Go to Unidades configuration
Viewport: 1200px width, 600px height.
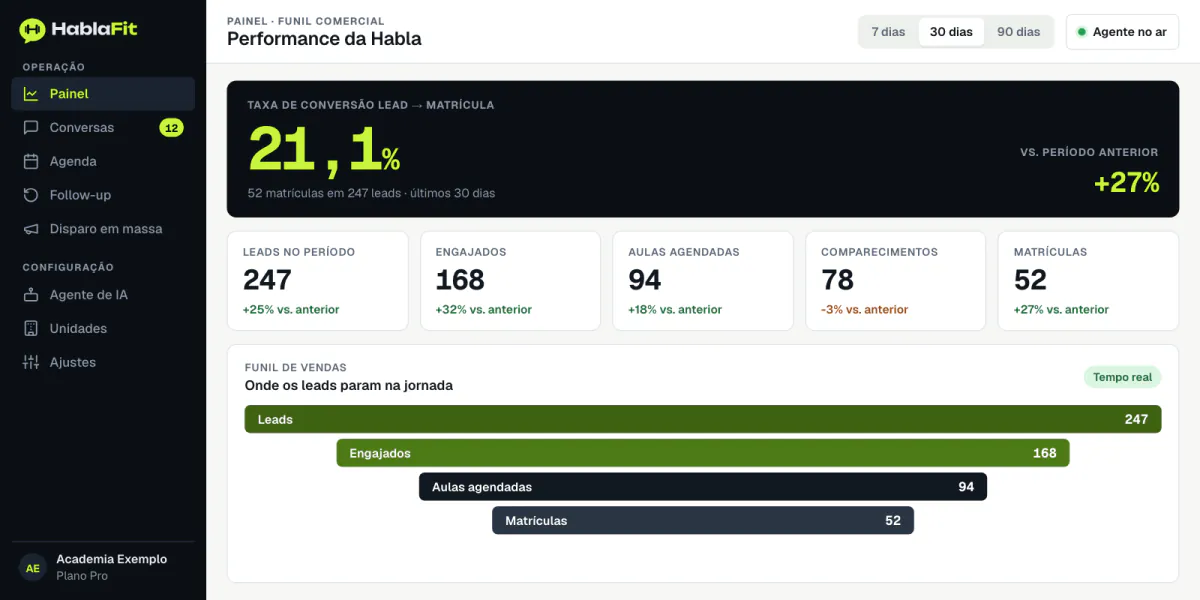[x=103, y=329]
